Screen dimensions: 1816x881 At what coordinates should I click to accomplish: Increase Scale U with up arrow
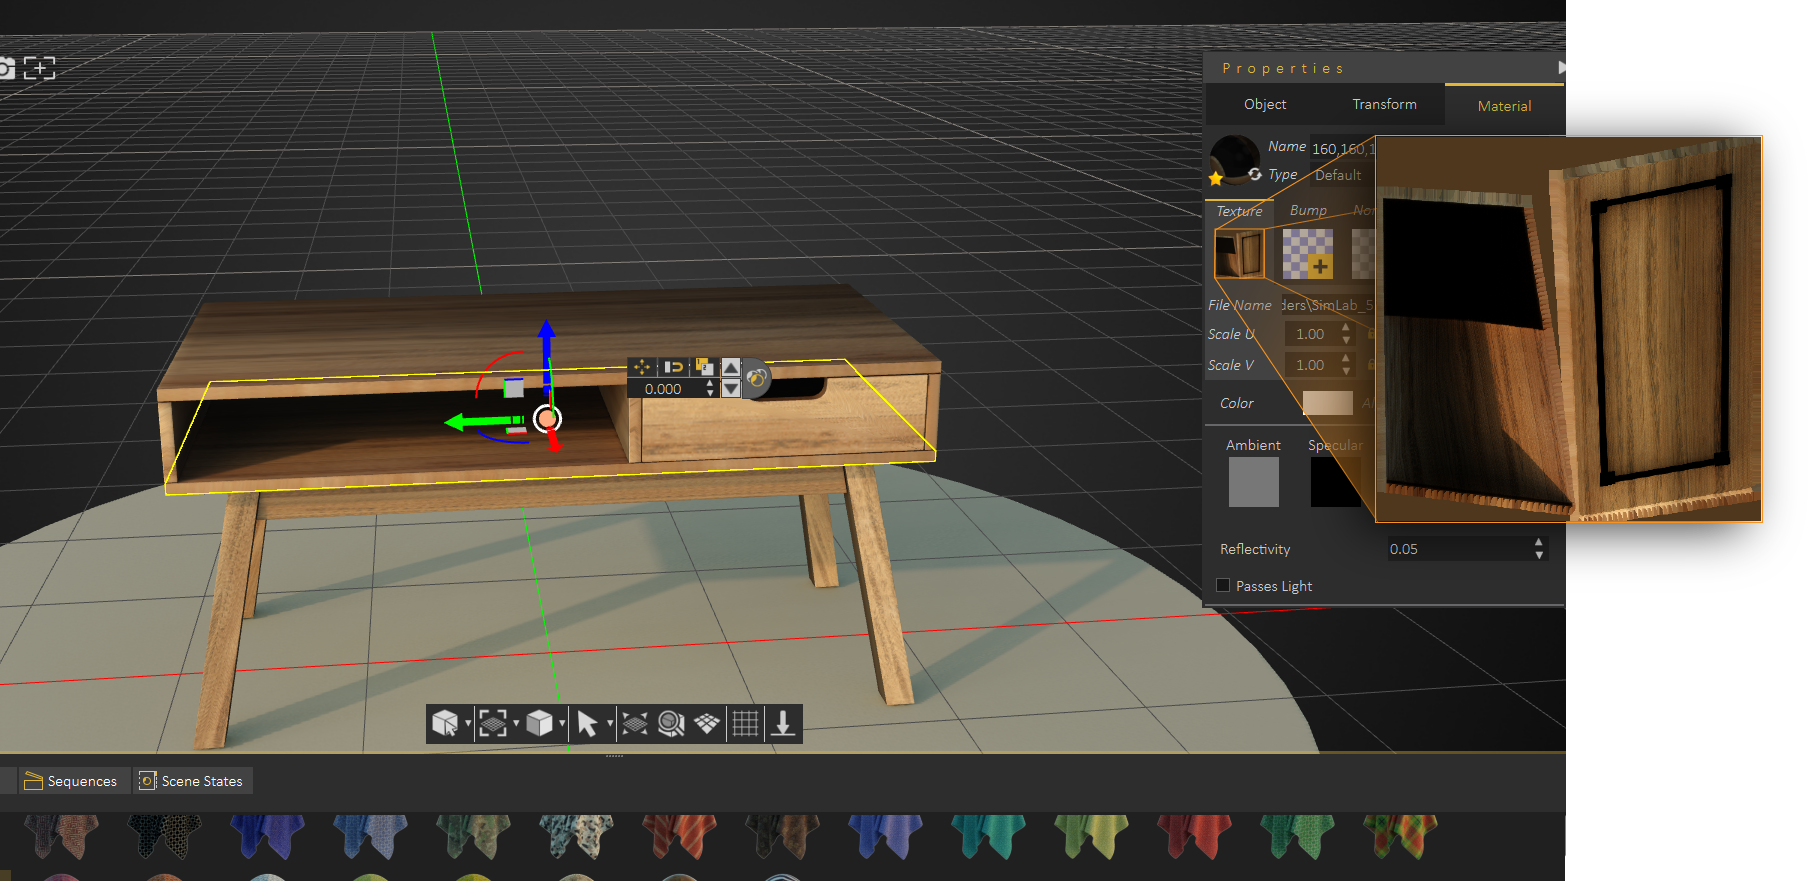(x=1346, y=328)
